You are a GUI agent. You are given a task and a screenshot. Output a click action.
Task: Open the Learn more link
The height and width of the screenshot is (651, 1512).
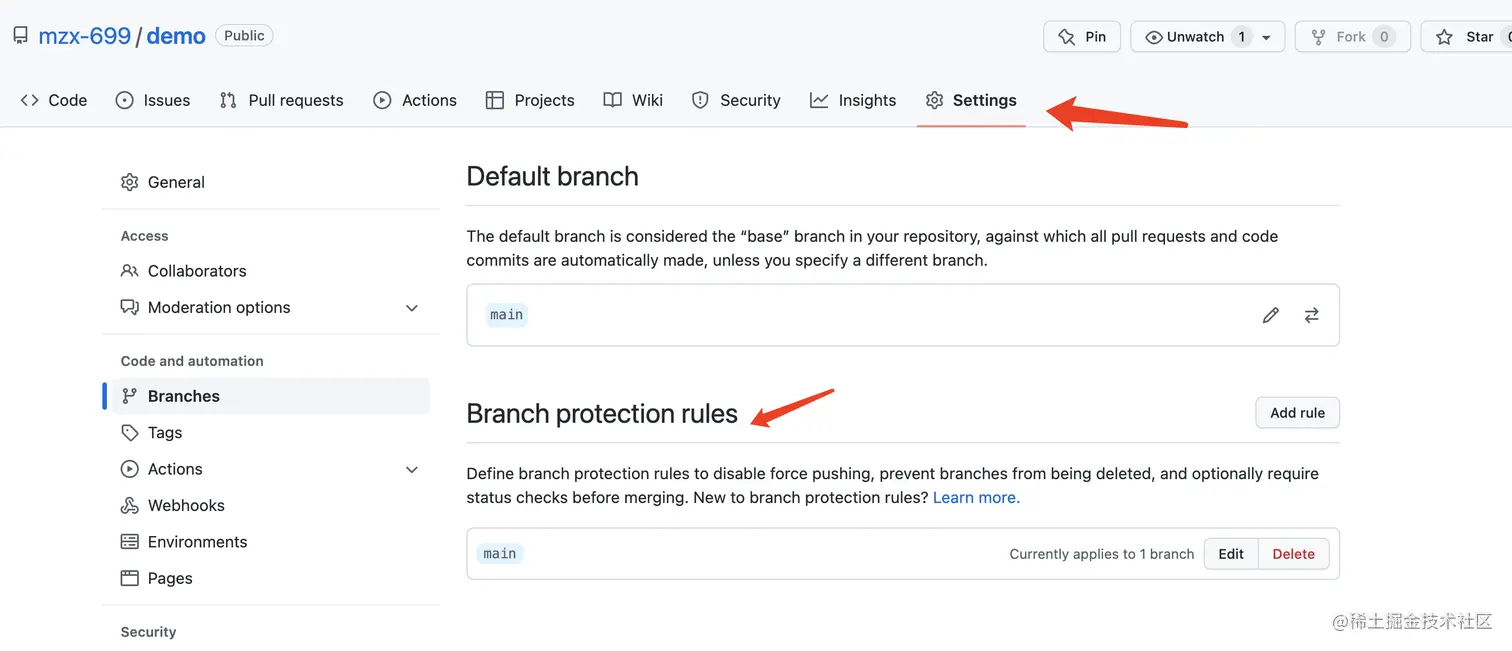click(976, 497)
